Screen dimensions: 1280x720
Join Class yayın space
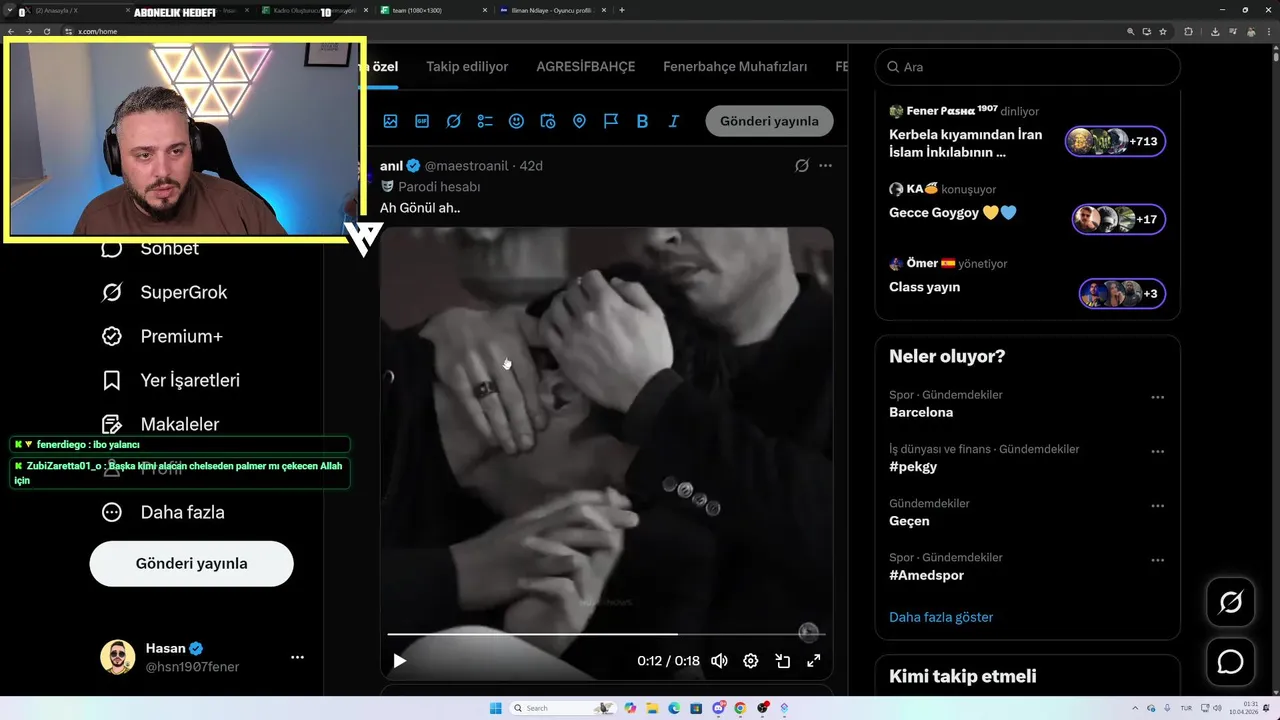click(x=924, y=287)
